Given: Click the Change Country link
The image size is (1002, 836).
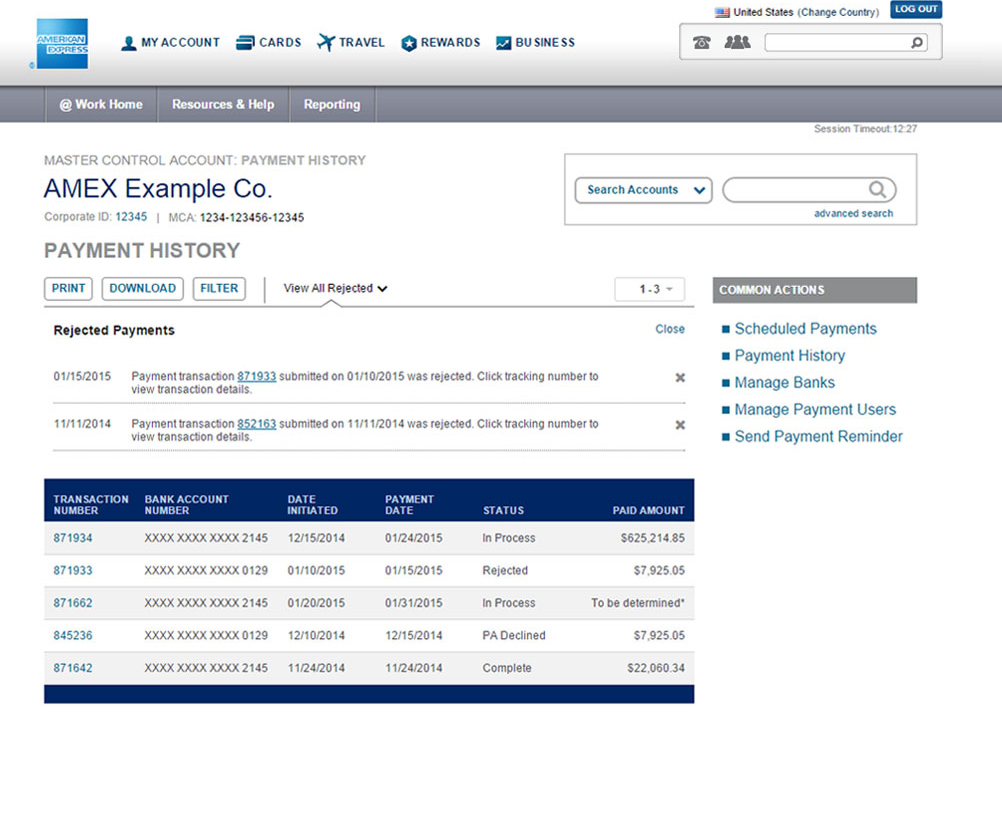Looking at the screenshot, I should coord(838,12).
